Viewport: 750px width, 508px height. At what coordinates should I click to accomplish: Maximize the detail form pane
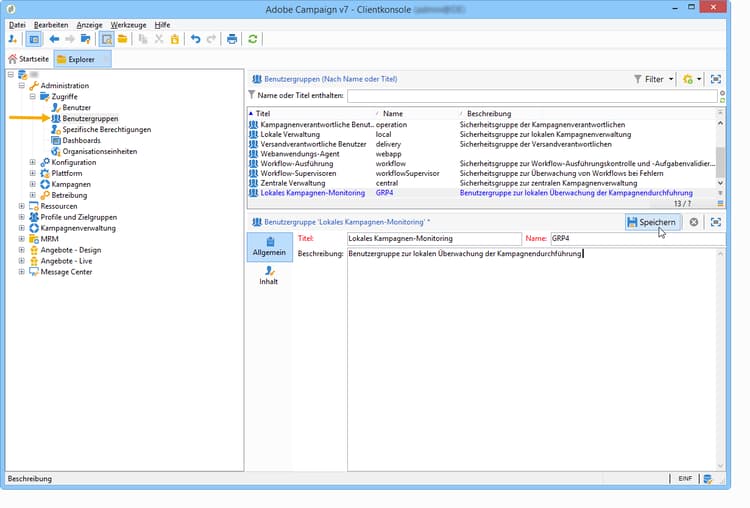pos(716,222)
